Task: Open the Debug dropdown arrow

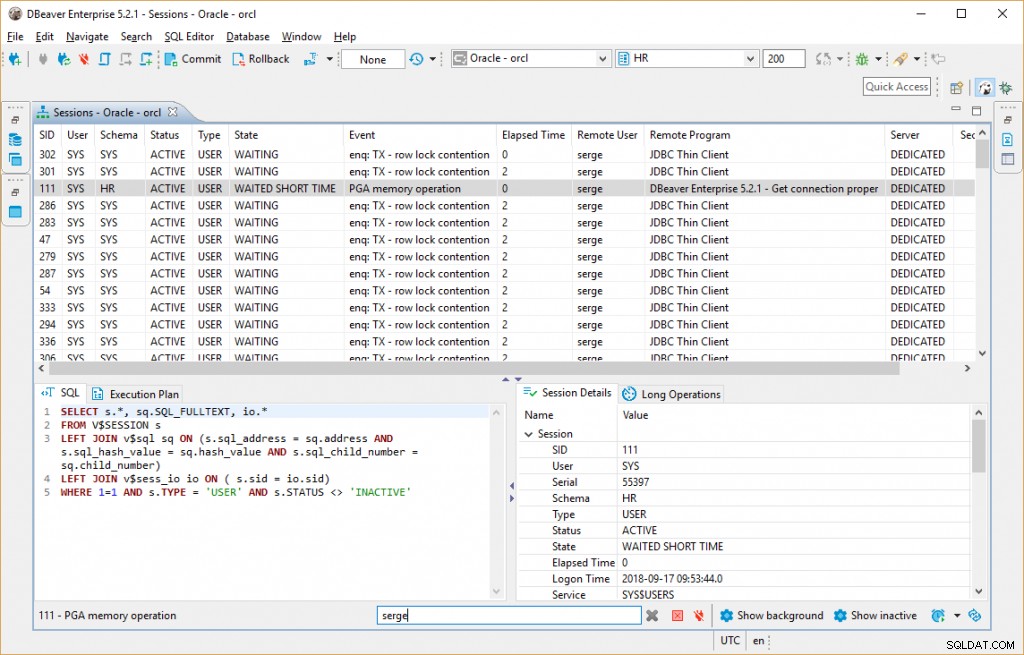Action: click(x=878, y=59)
